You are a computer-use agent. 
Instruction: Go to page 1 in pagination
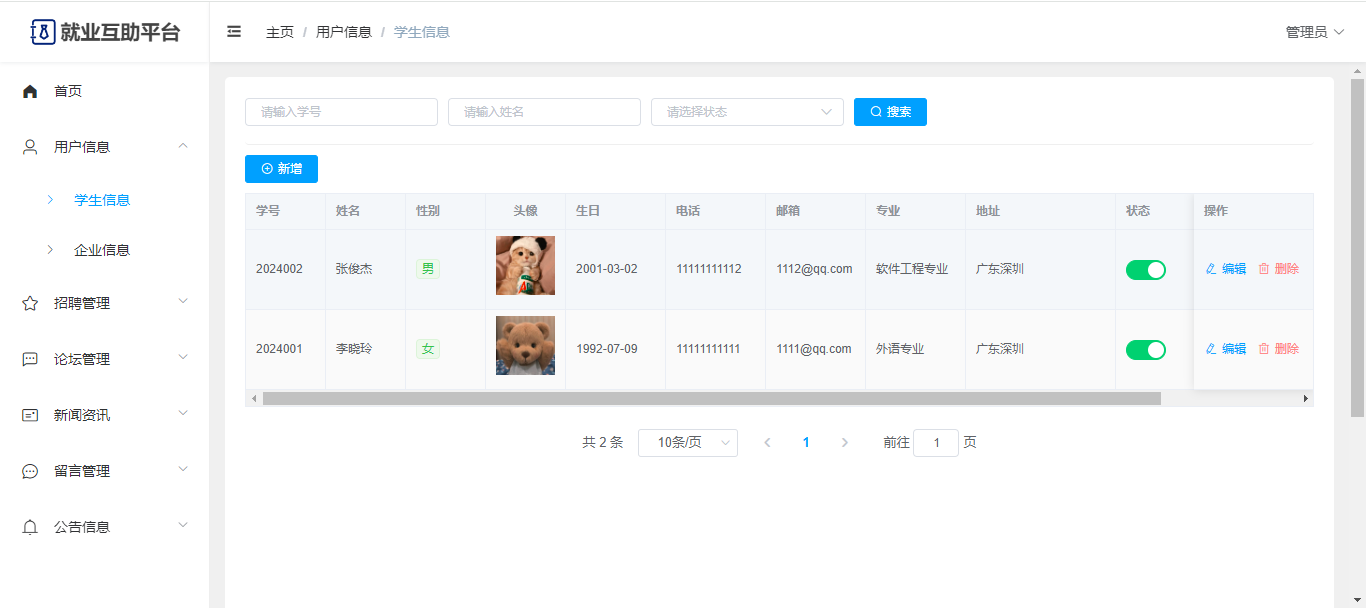point(806,442)
